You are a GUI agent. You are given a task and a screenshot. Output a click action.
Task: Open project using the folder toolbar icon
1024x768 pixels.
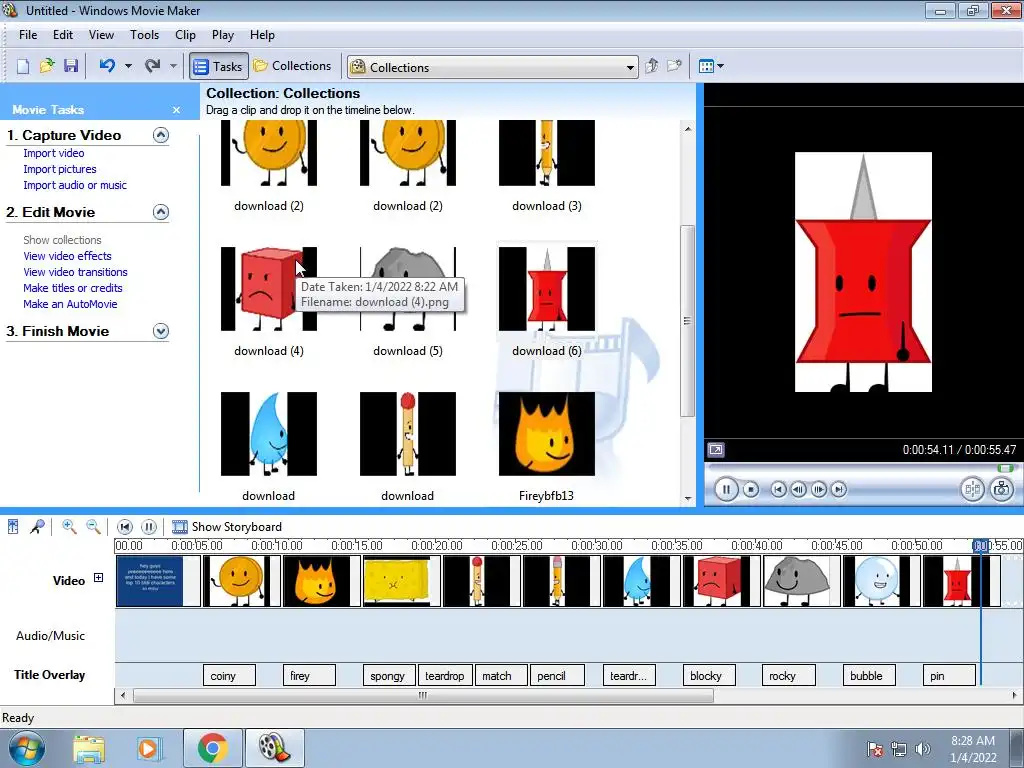[x=47, y=67]
